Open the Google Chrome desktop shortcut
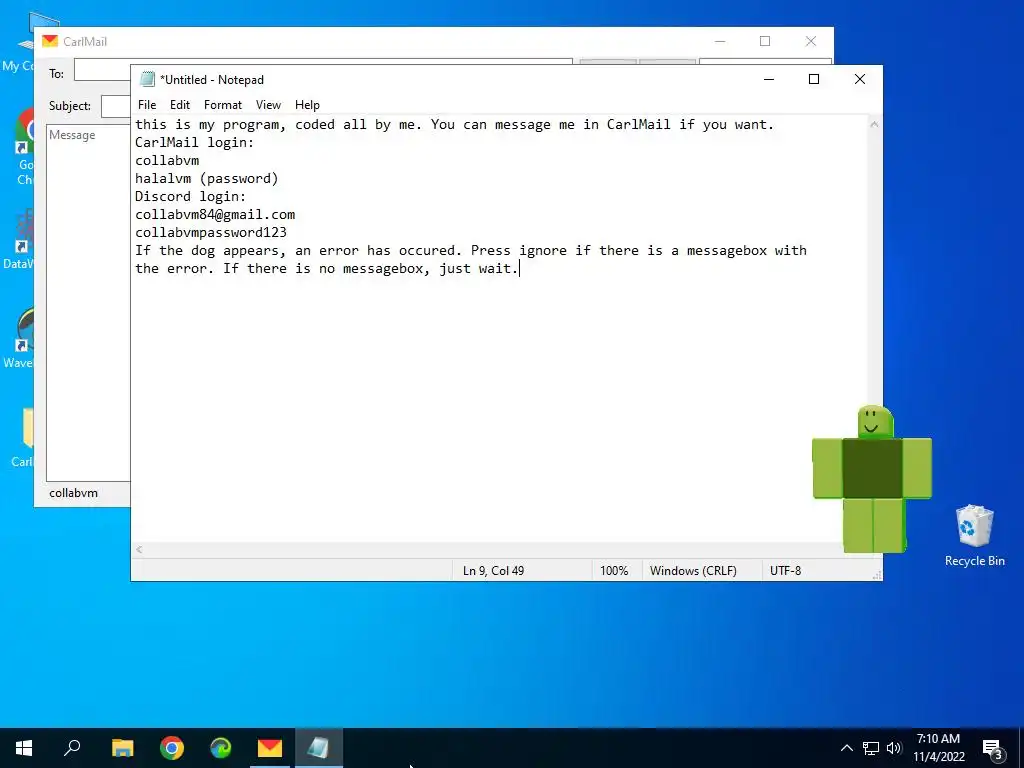The image size is (1024, 768). pos(25,146)
